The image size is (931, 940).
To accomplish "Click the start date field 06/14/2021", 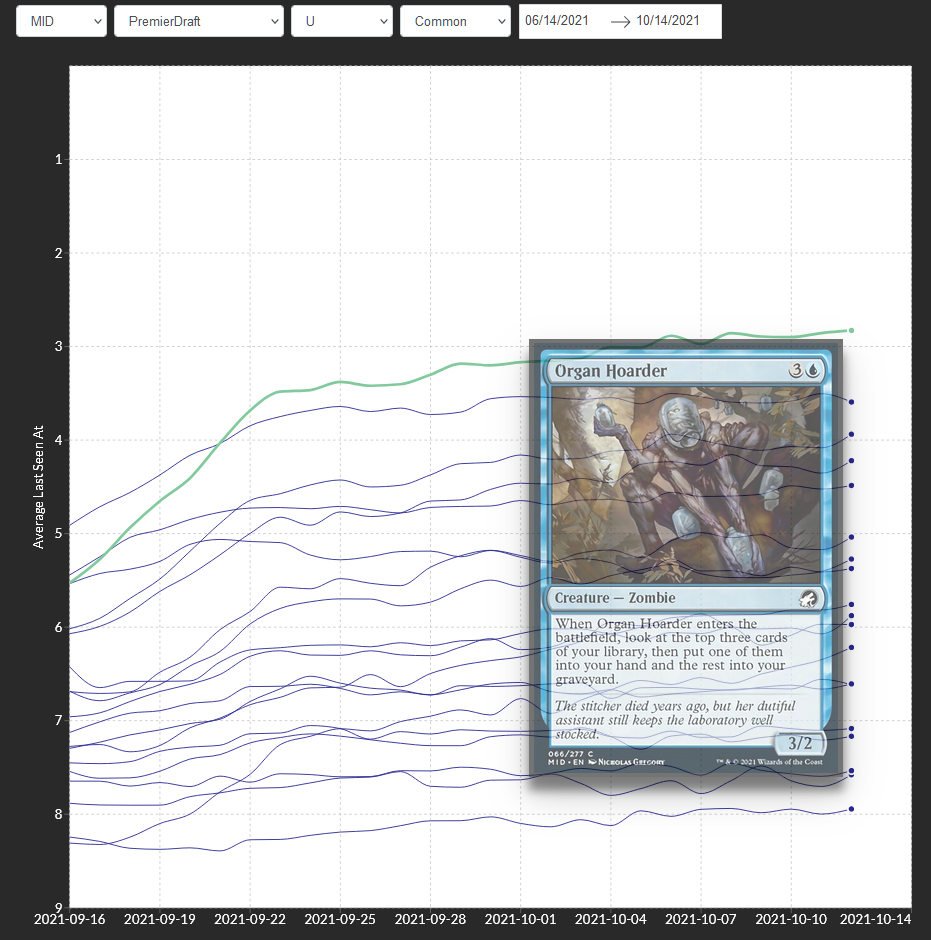I will 557,20.
